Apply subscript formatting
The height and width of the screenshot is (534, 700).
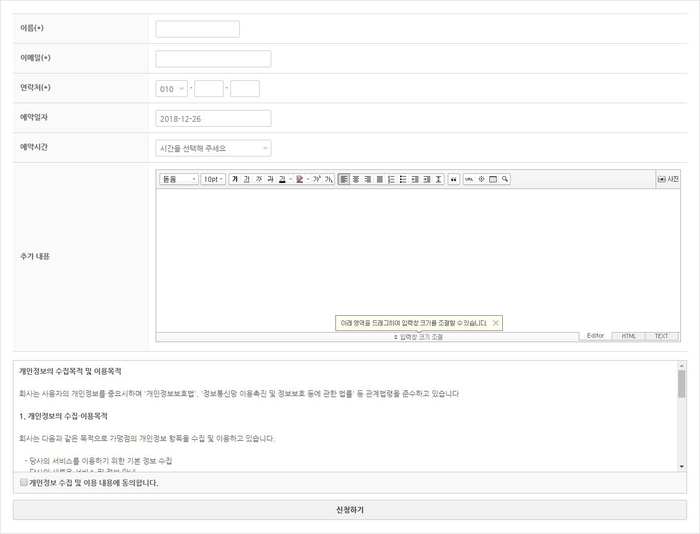point(329,179)
